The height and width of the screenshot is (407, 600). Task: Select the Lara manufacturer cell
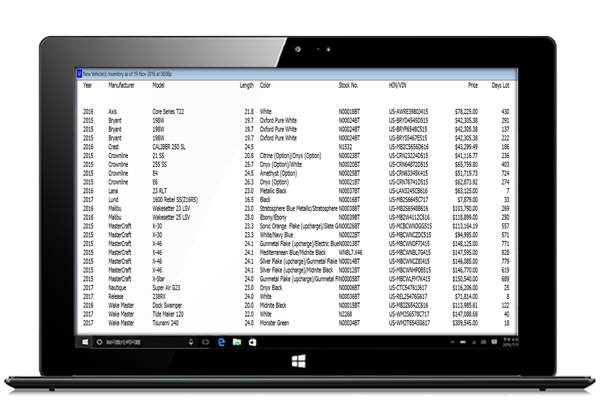(x=113, y=191)
